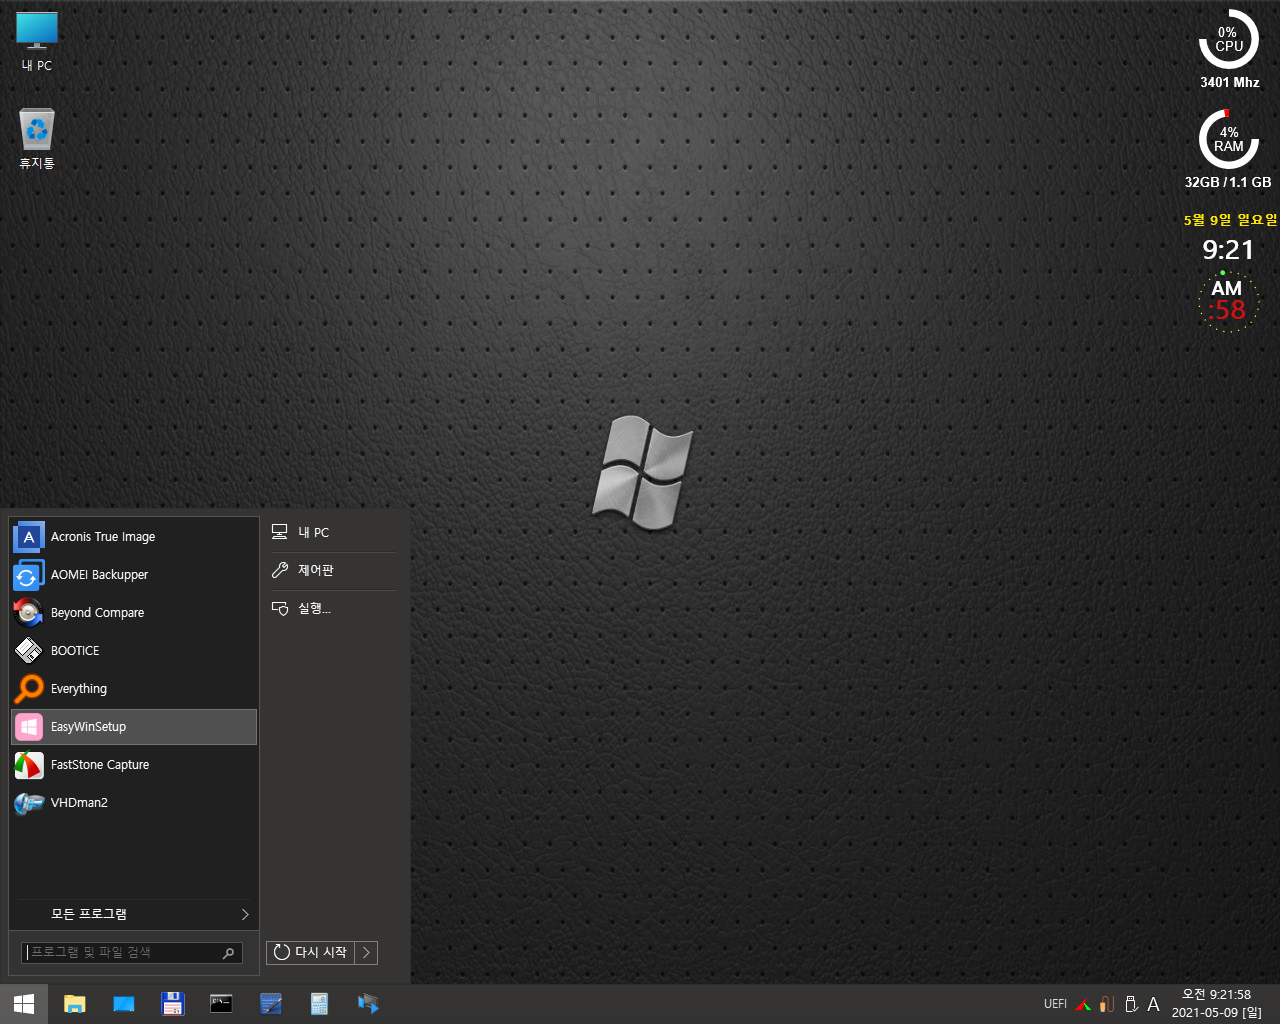Open FastStone Capture from start menu
This screenshot has width=1280, height=1024.
coord(134,765)
